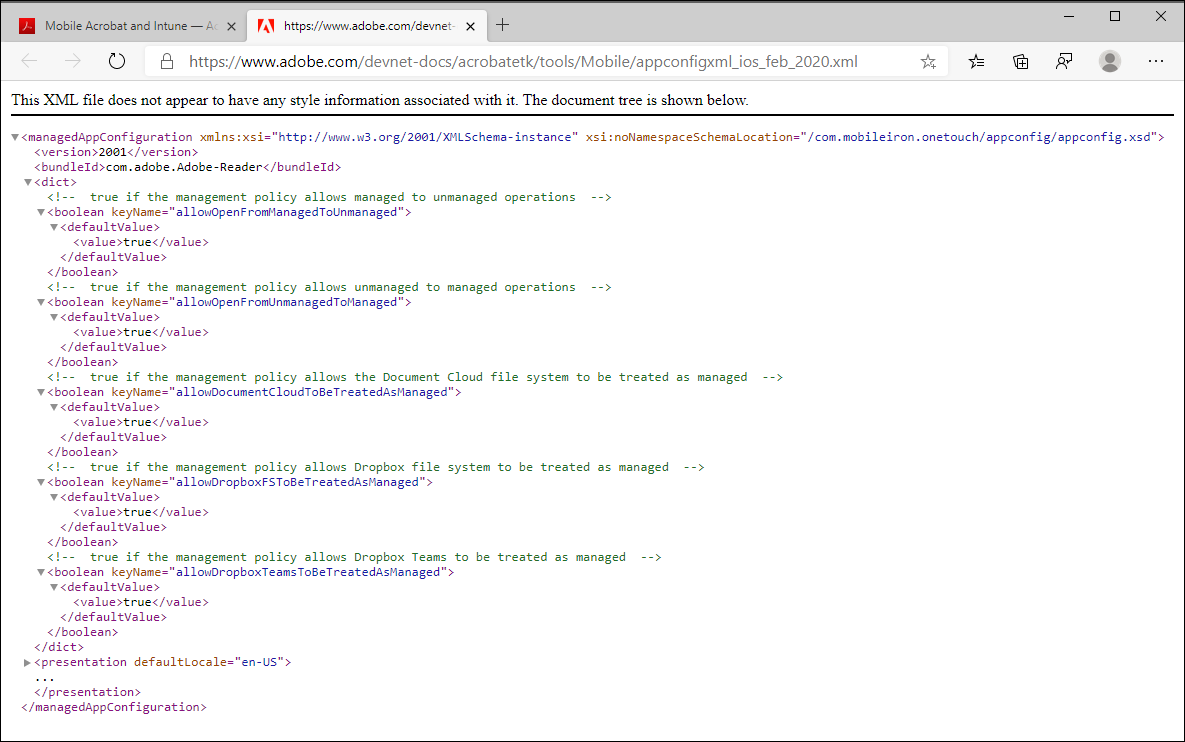1185x742 pixels.
Task: Close the adobe.com devnet tab
Action: click(470, 26)
